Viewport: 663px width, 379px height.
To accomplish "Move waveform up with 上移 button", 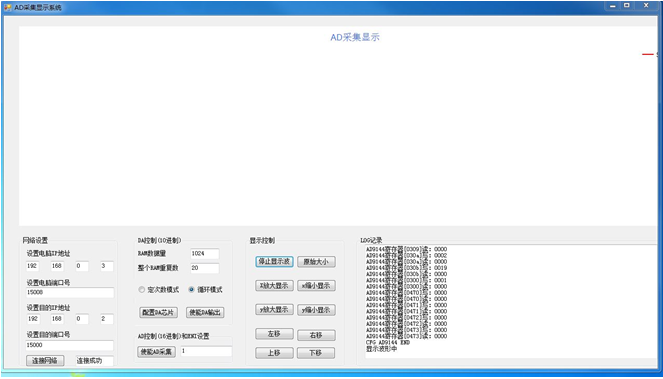I will pos(274,353).
